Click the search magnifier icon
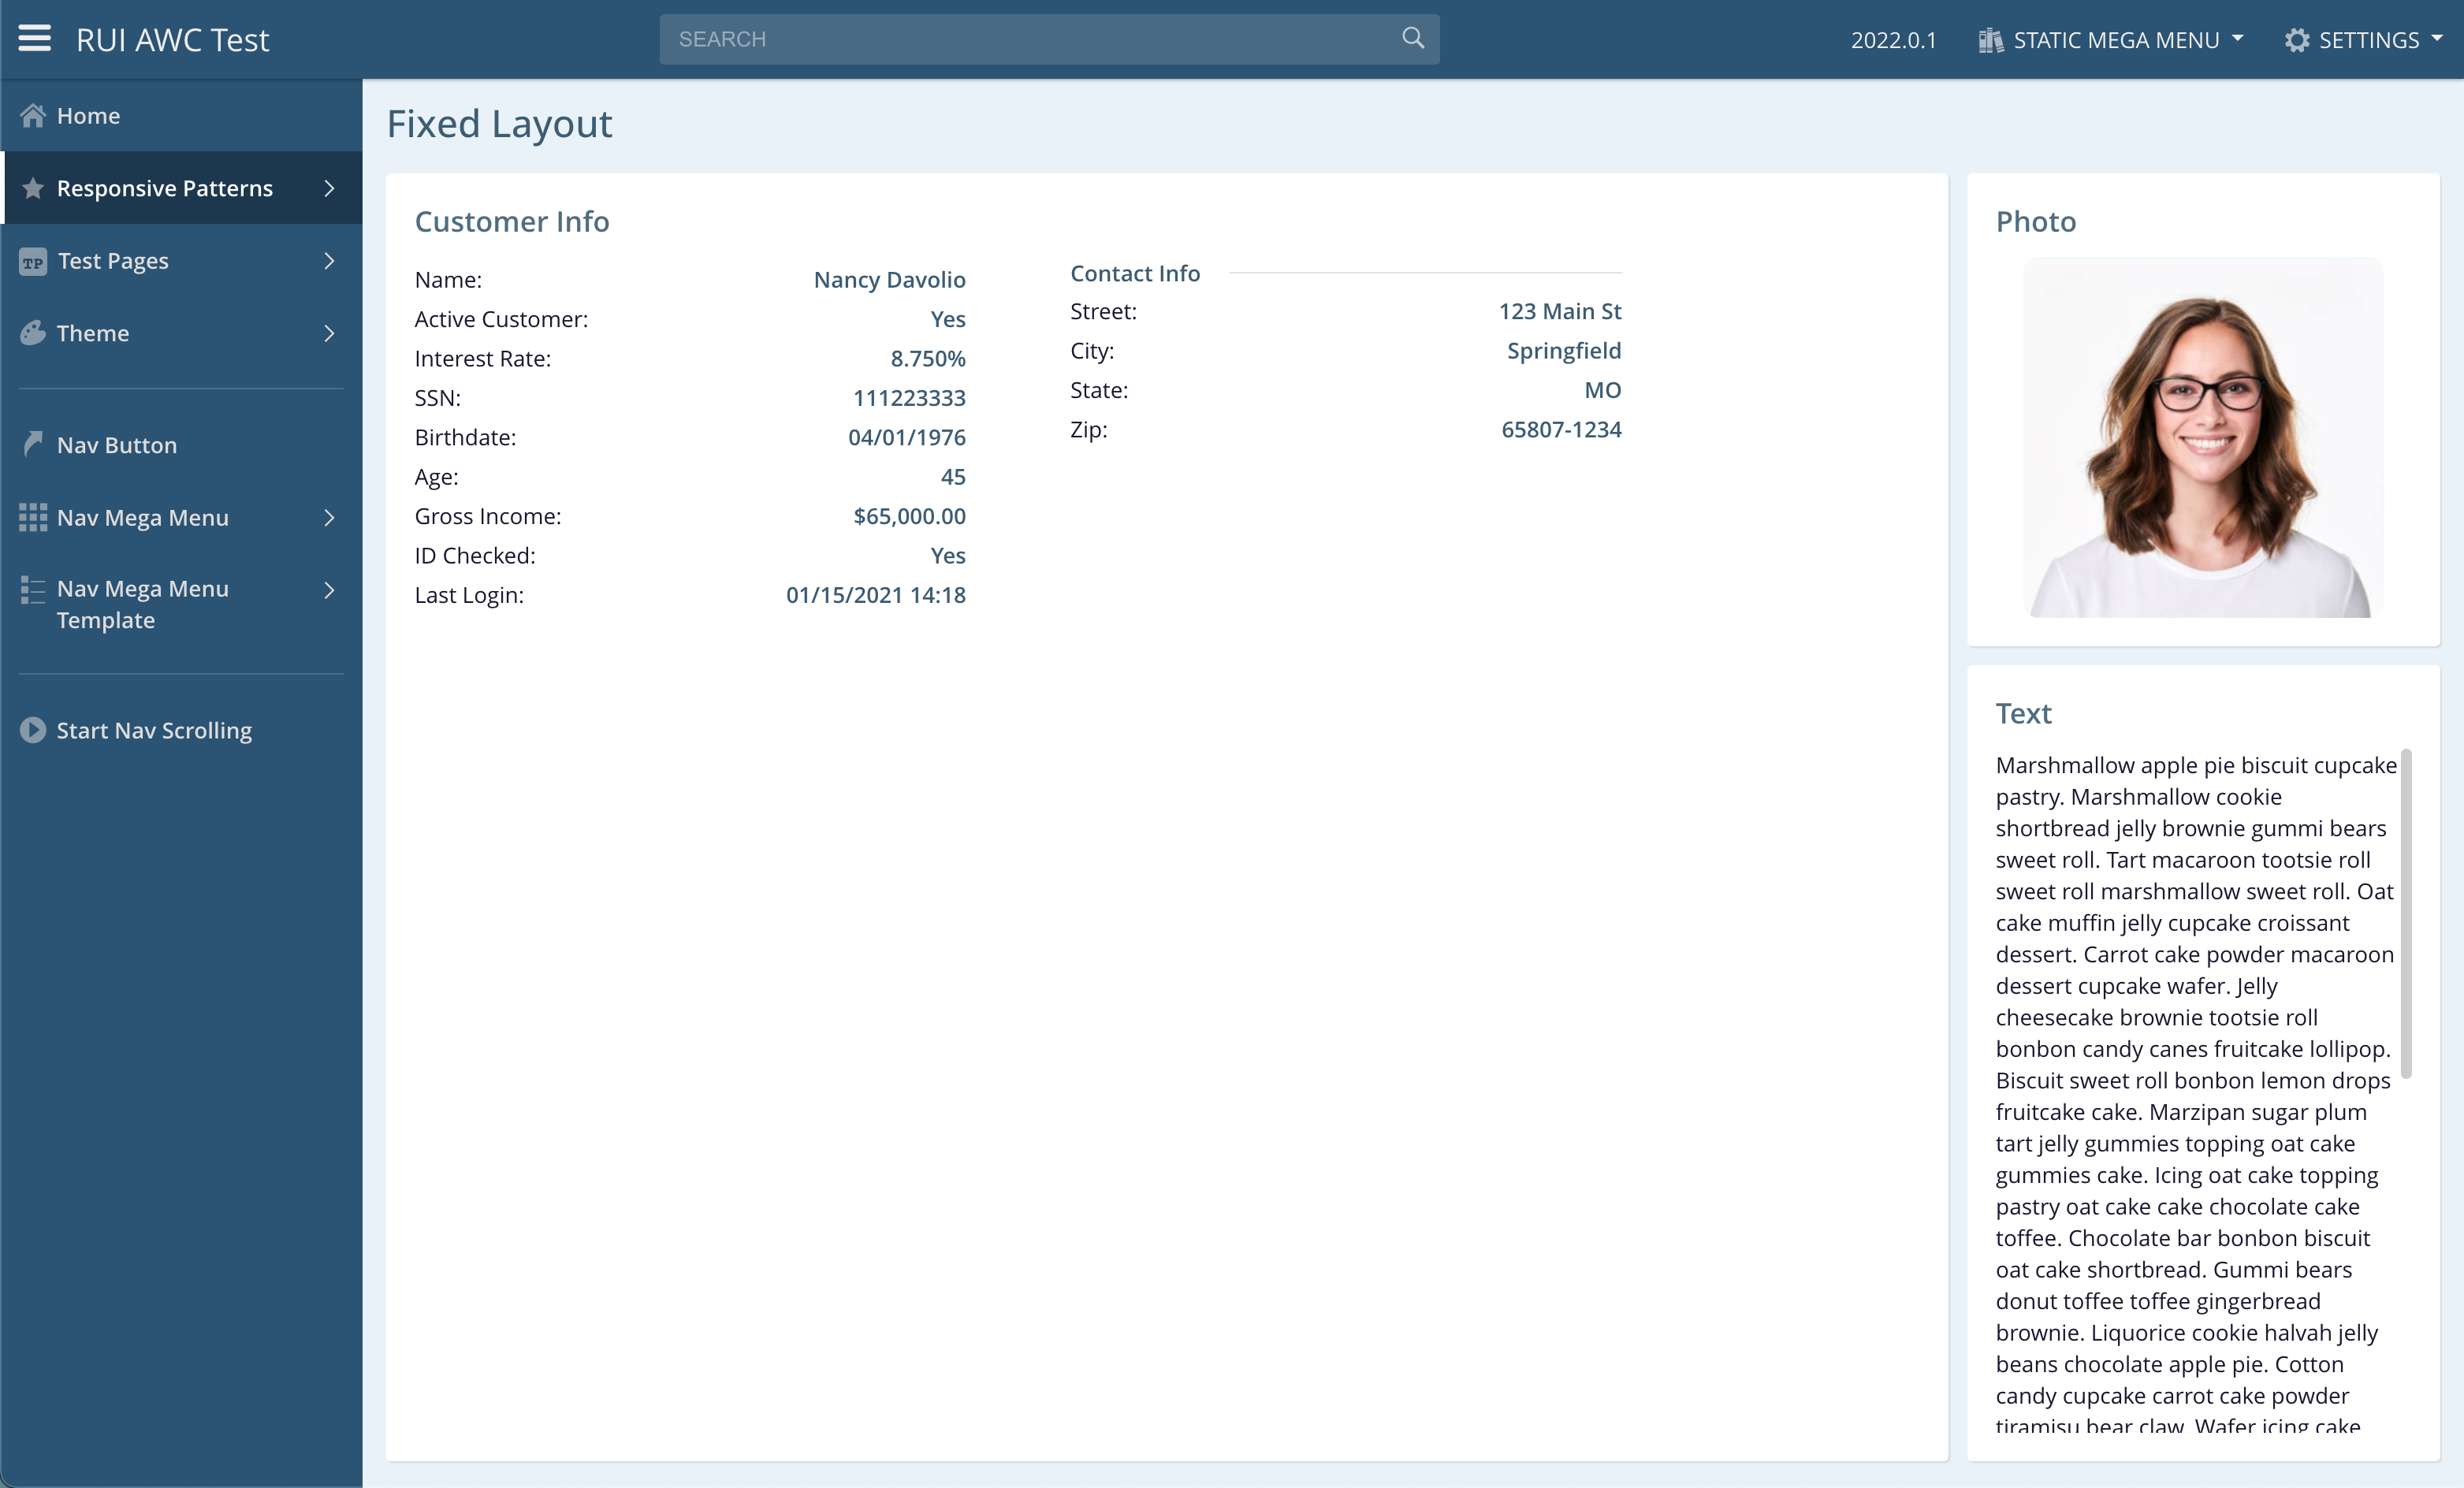 click(x=1412, y=39)
